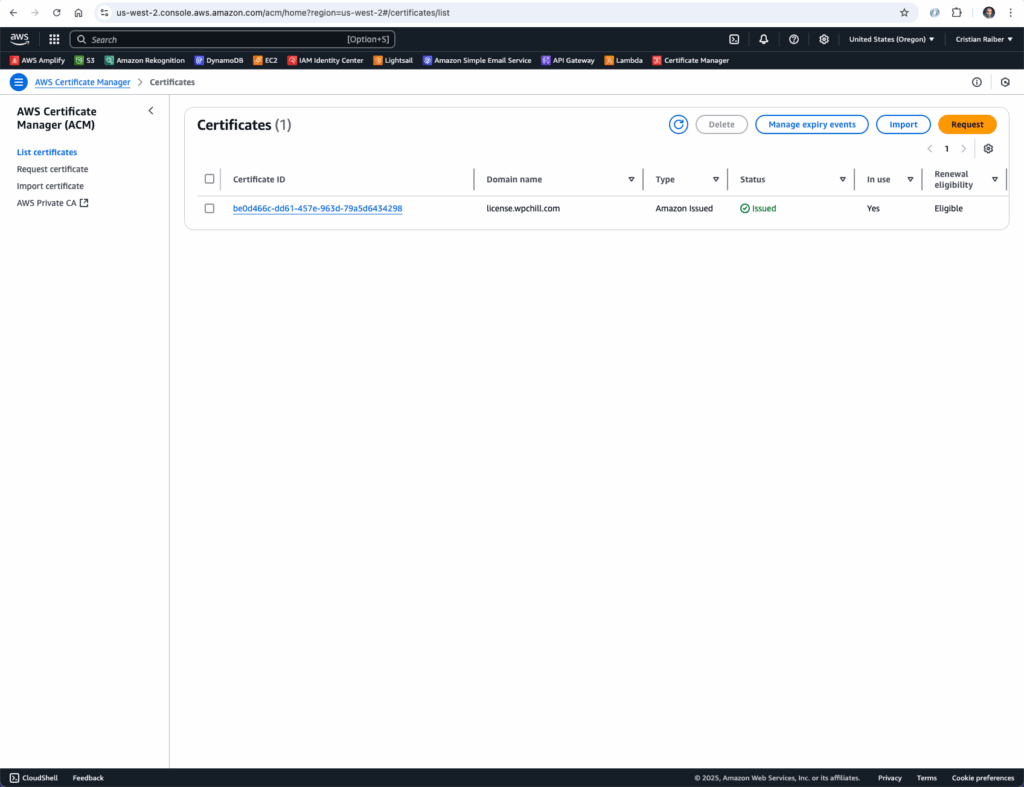Open certificate be0d466c ID link

tap(317, 208)
